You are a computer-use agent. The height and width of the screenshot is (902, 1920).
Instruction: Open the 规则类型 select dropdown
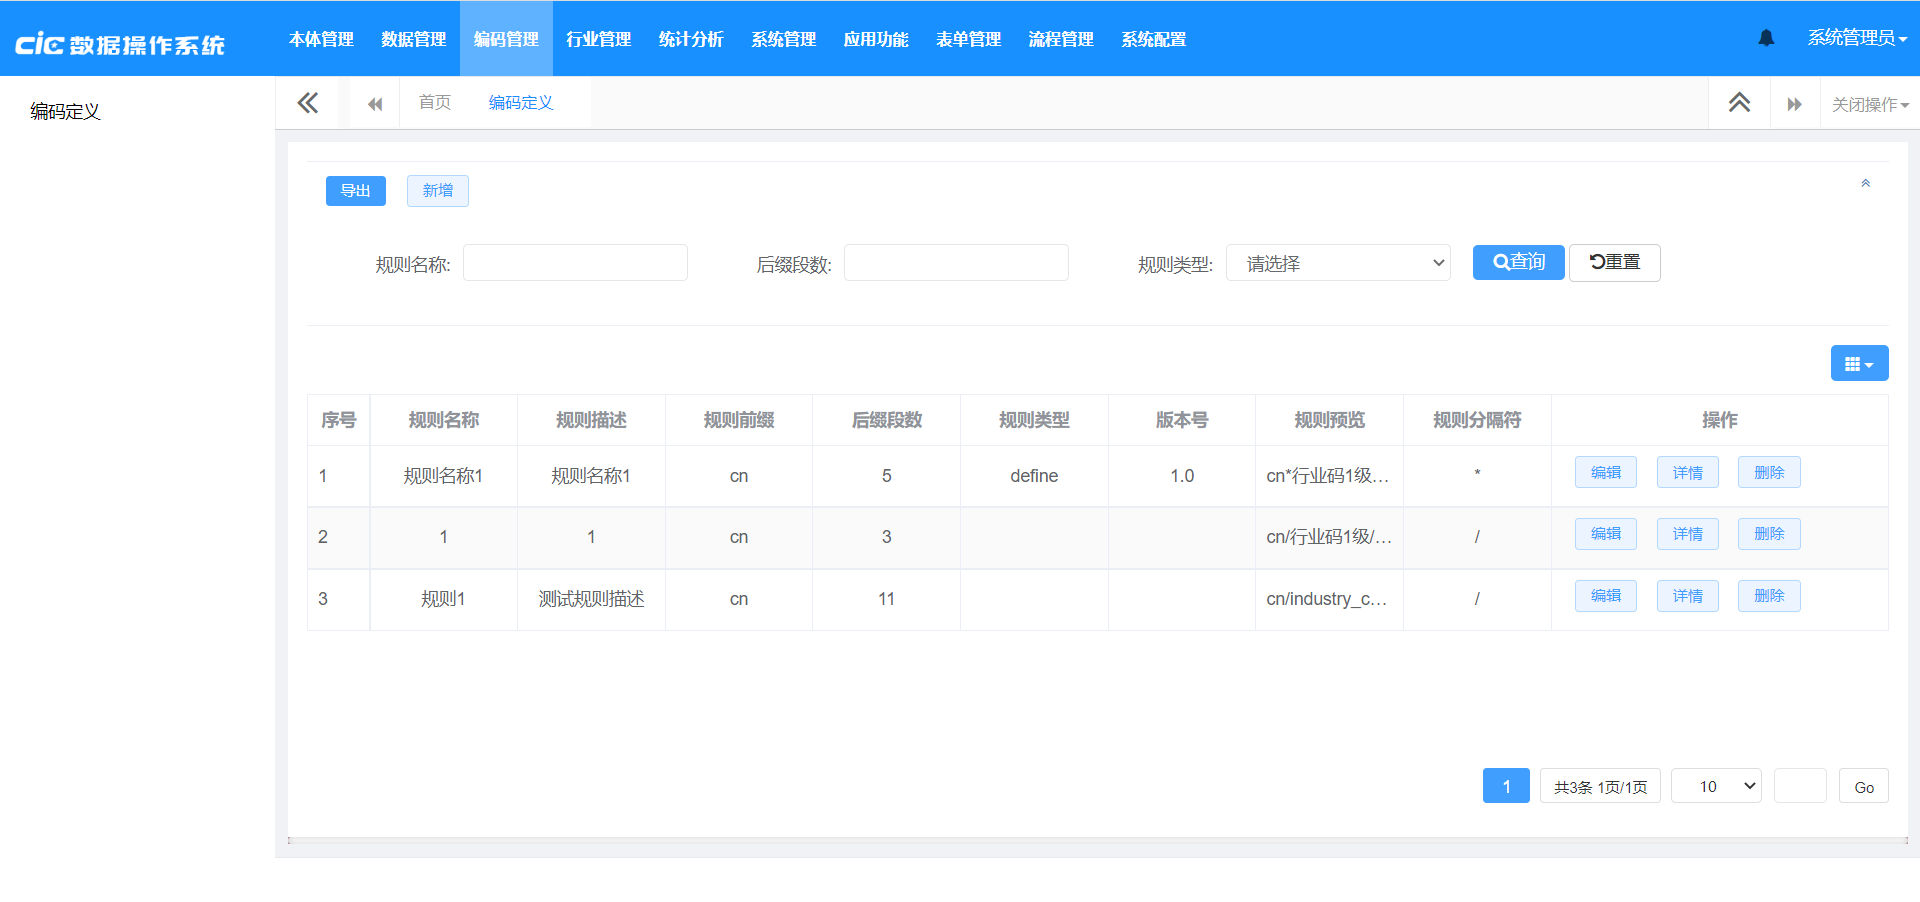1338,263
